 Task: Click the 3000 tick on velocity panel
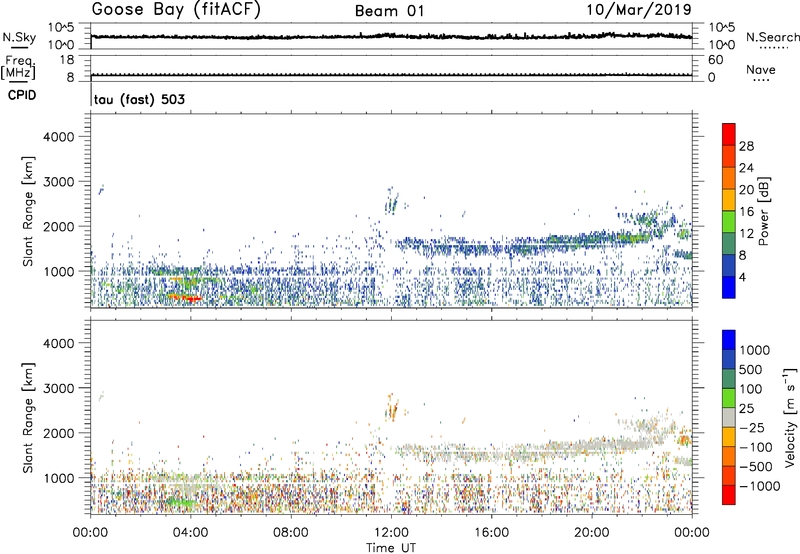tap(59, 388)
